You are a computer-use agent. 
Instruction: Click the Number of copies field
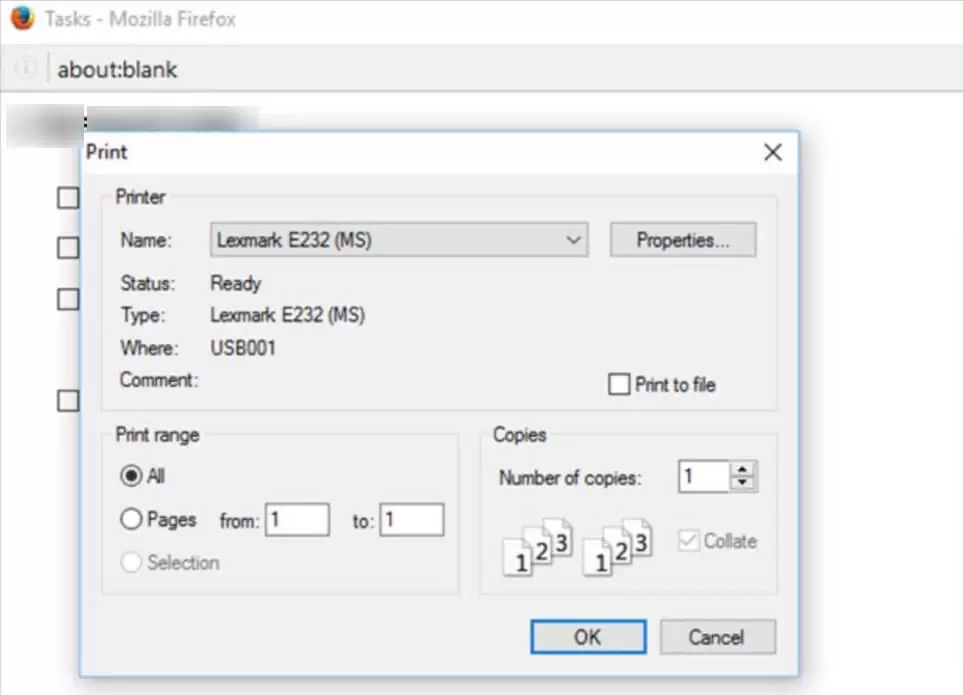tap(704, 476)
